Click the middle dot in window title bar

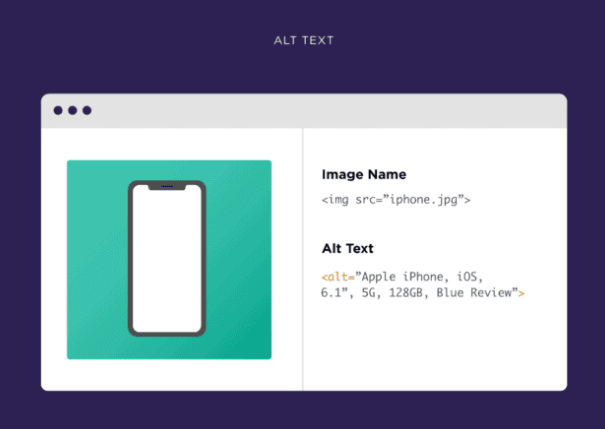pyautogui.click(x=73, y=110)
